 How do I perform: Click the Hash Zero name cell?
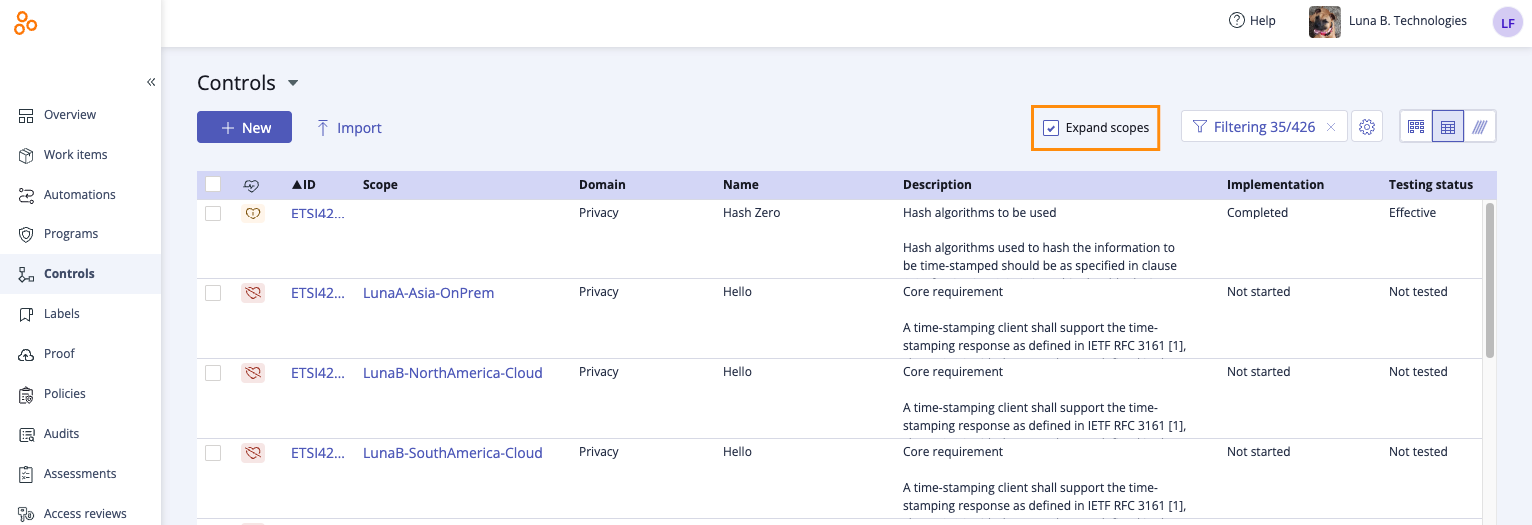pyautogui.click(x=751, y=213)
